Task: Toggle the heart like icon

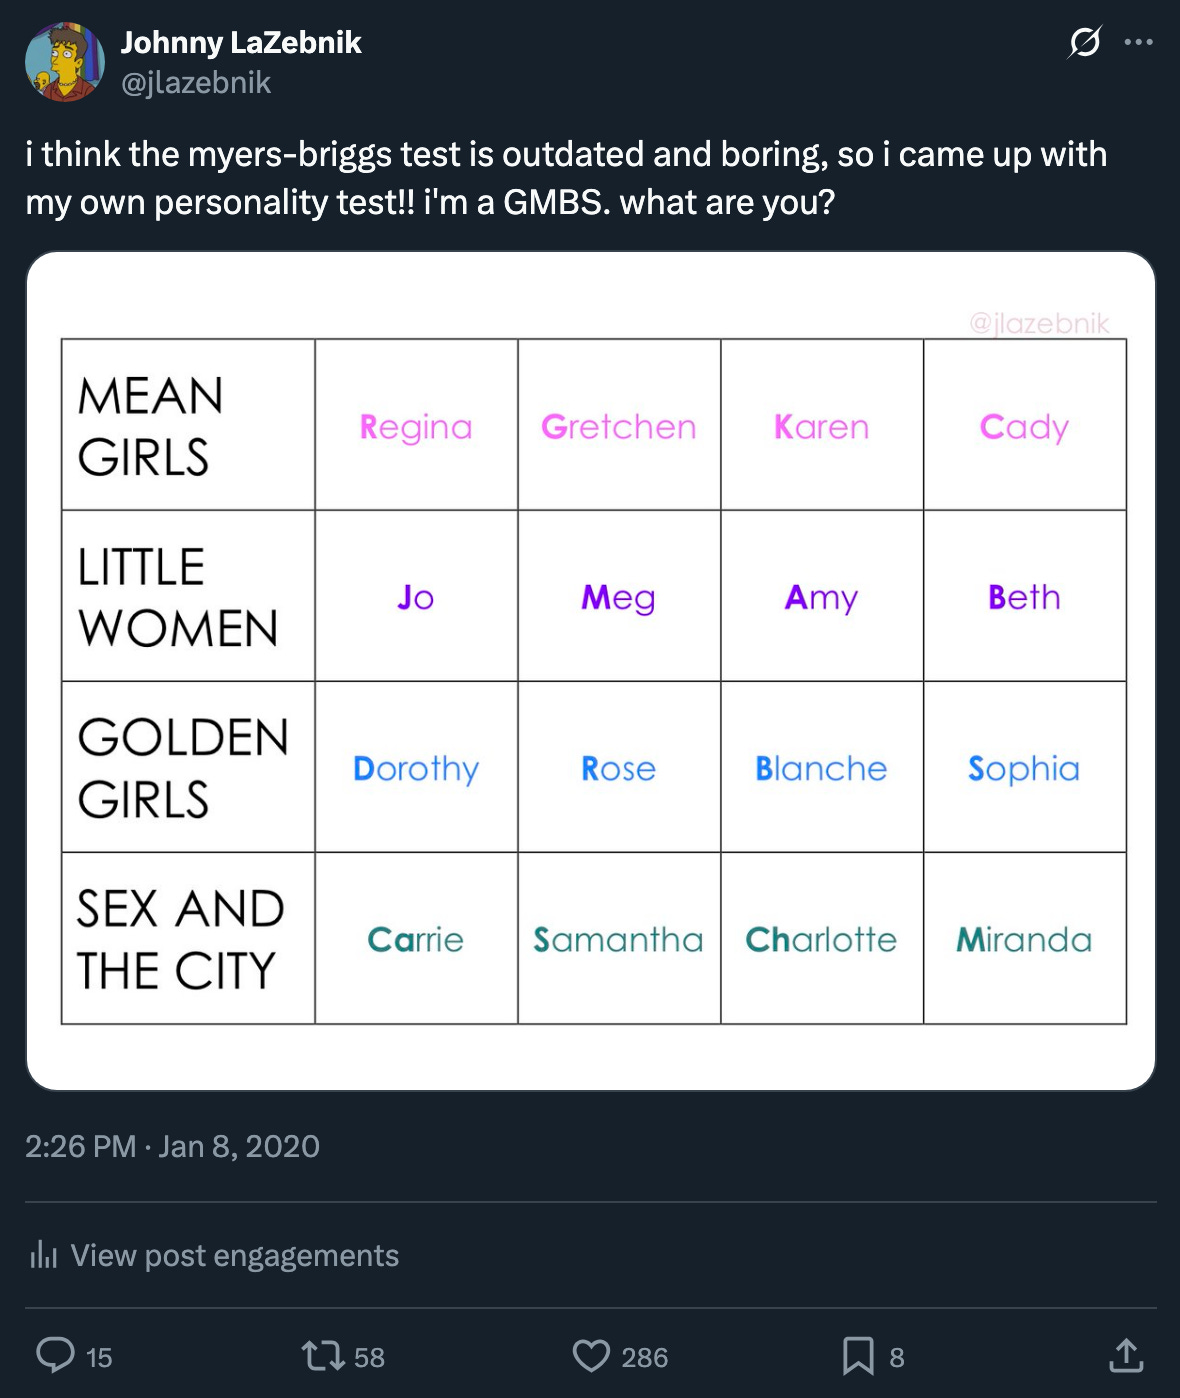Action: click(x=591, y=1355)
